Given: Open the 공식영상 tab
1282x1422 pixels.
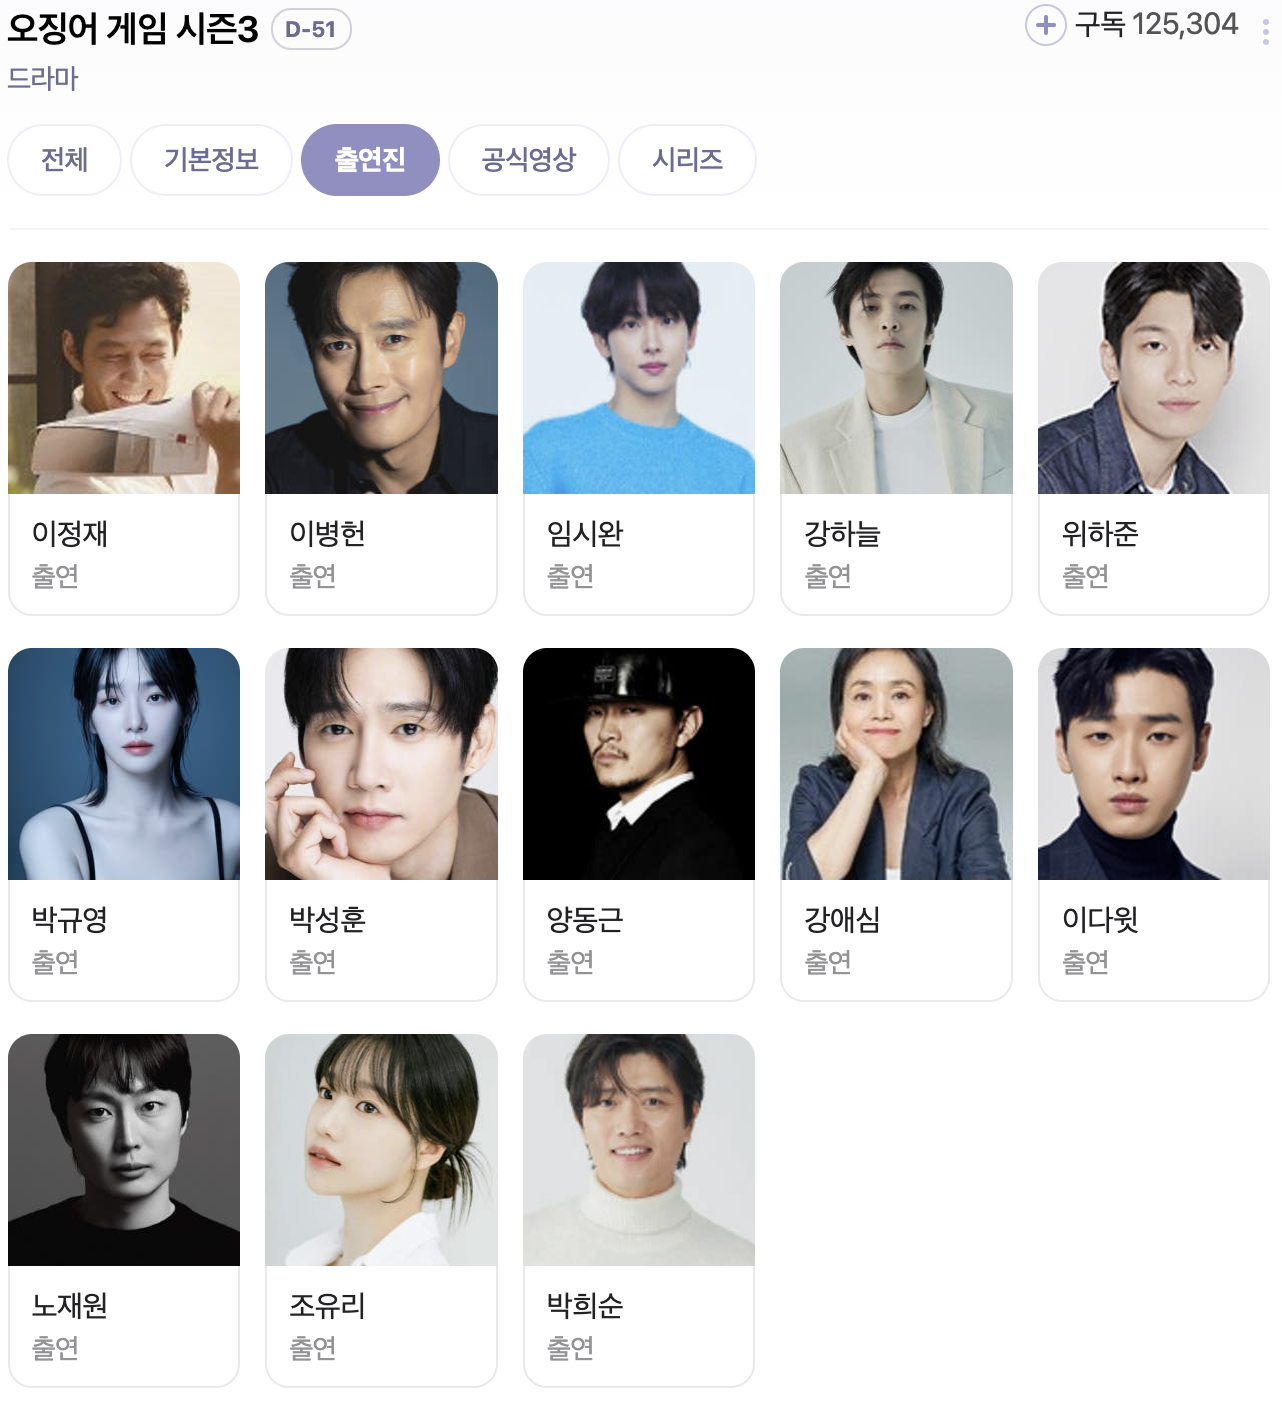Looking at the screenshot, I should (529, 160).
